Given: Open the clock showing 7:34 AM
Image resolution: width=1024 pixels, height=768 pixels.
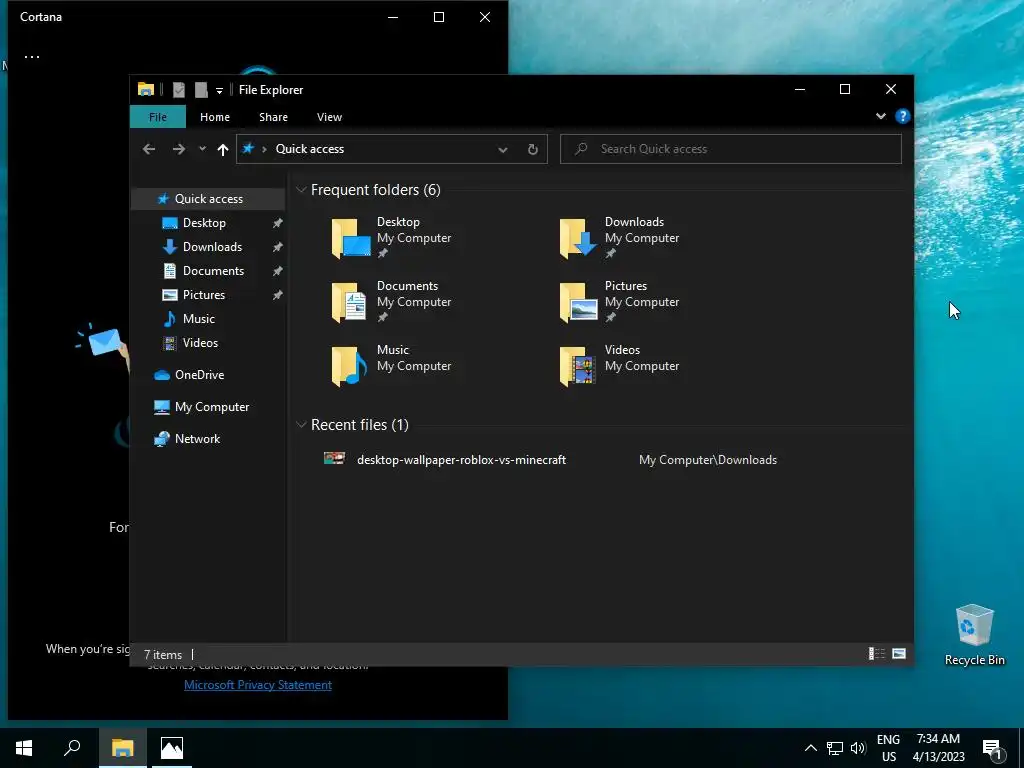Looking at the screenshot, I should tap(938, 748).
